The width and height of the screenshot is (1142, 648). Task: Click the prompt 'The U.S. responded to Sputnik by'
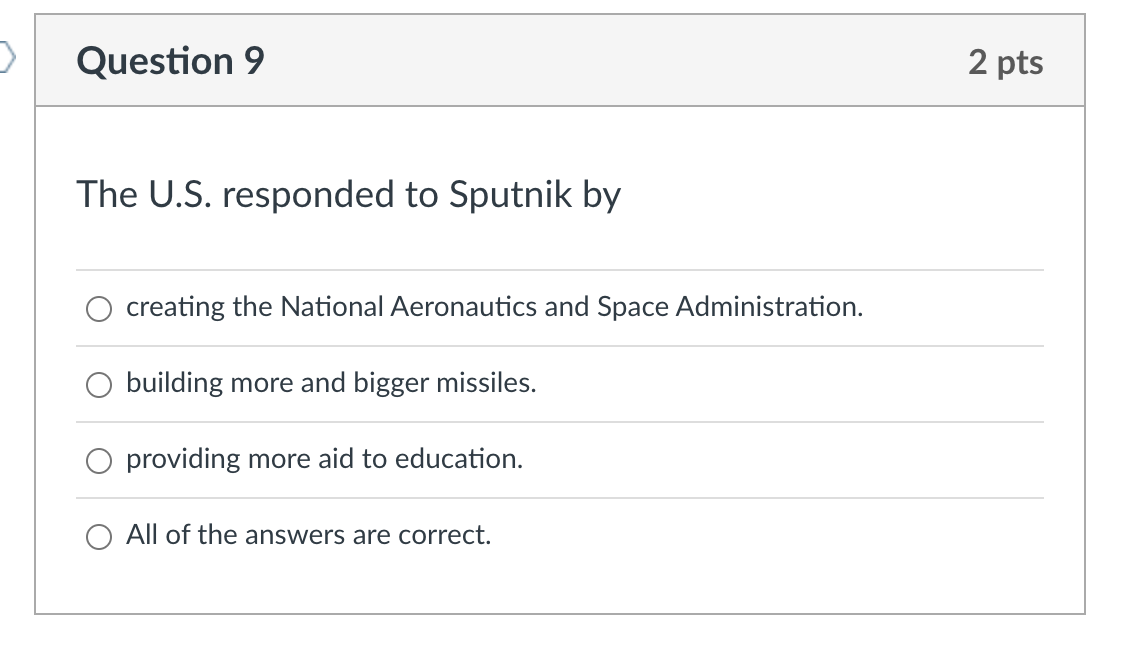click(349, 195)
